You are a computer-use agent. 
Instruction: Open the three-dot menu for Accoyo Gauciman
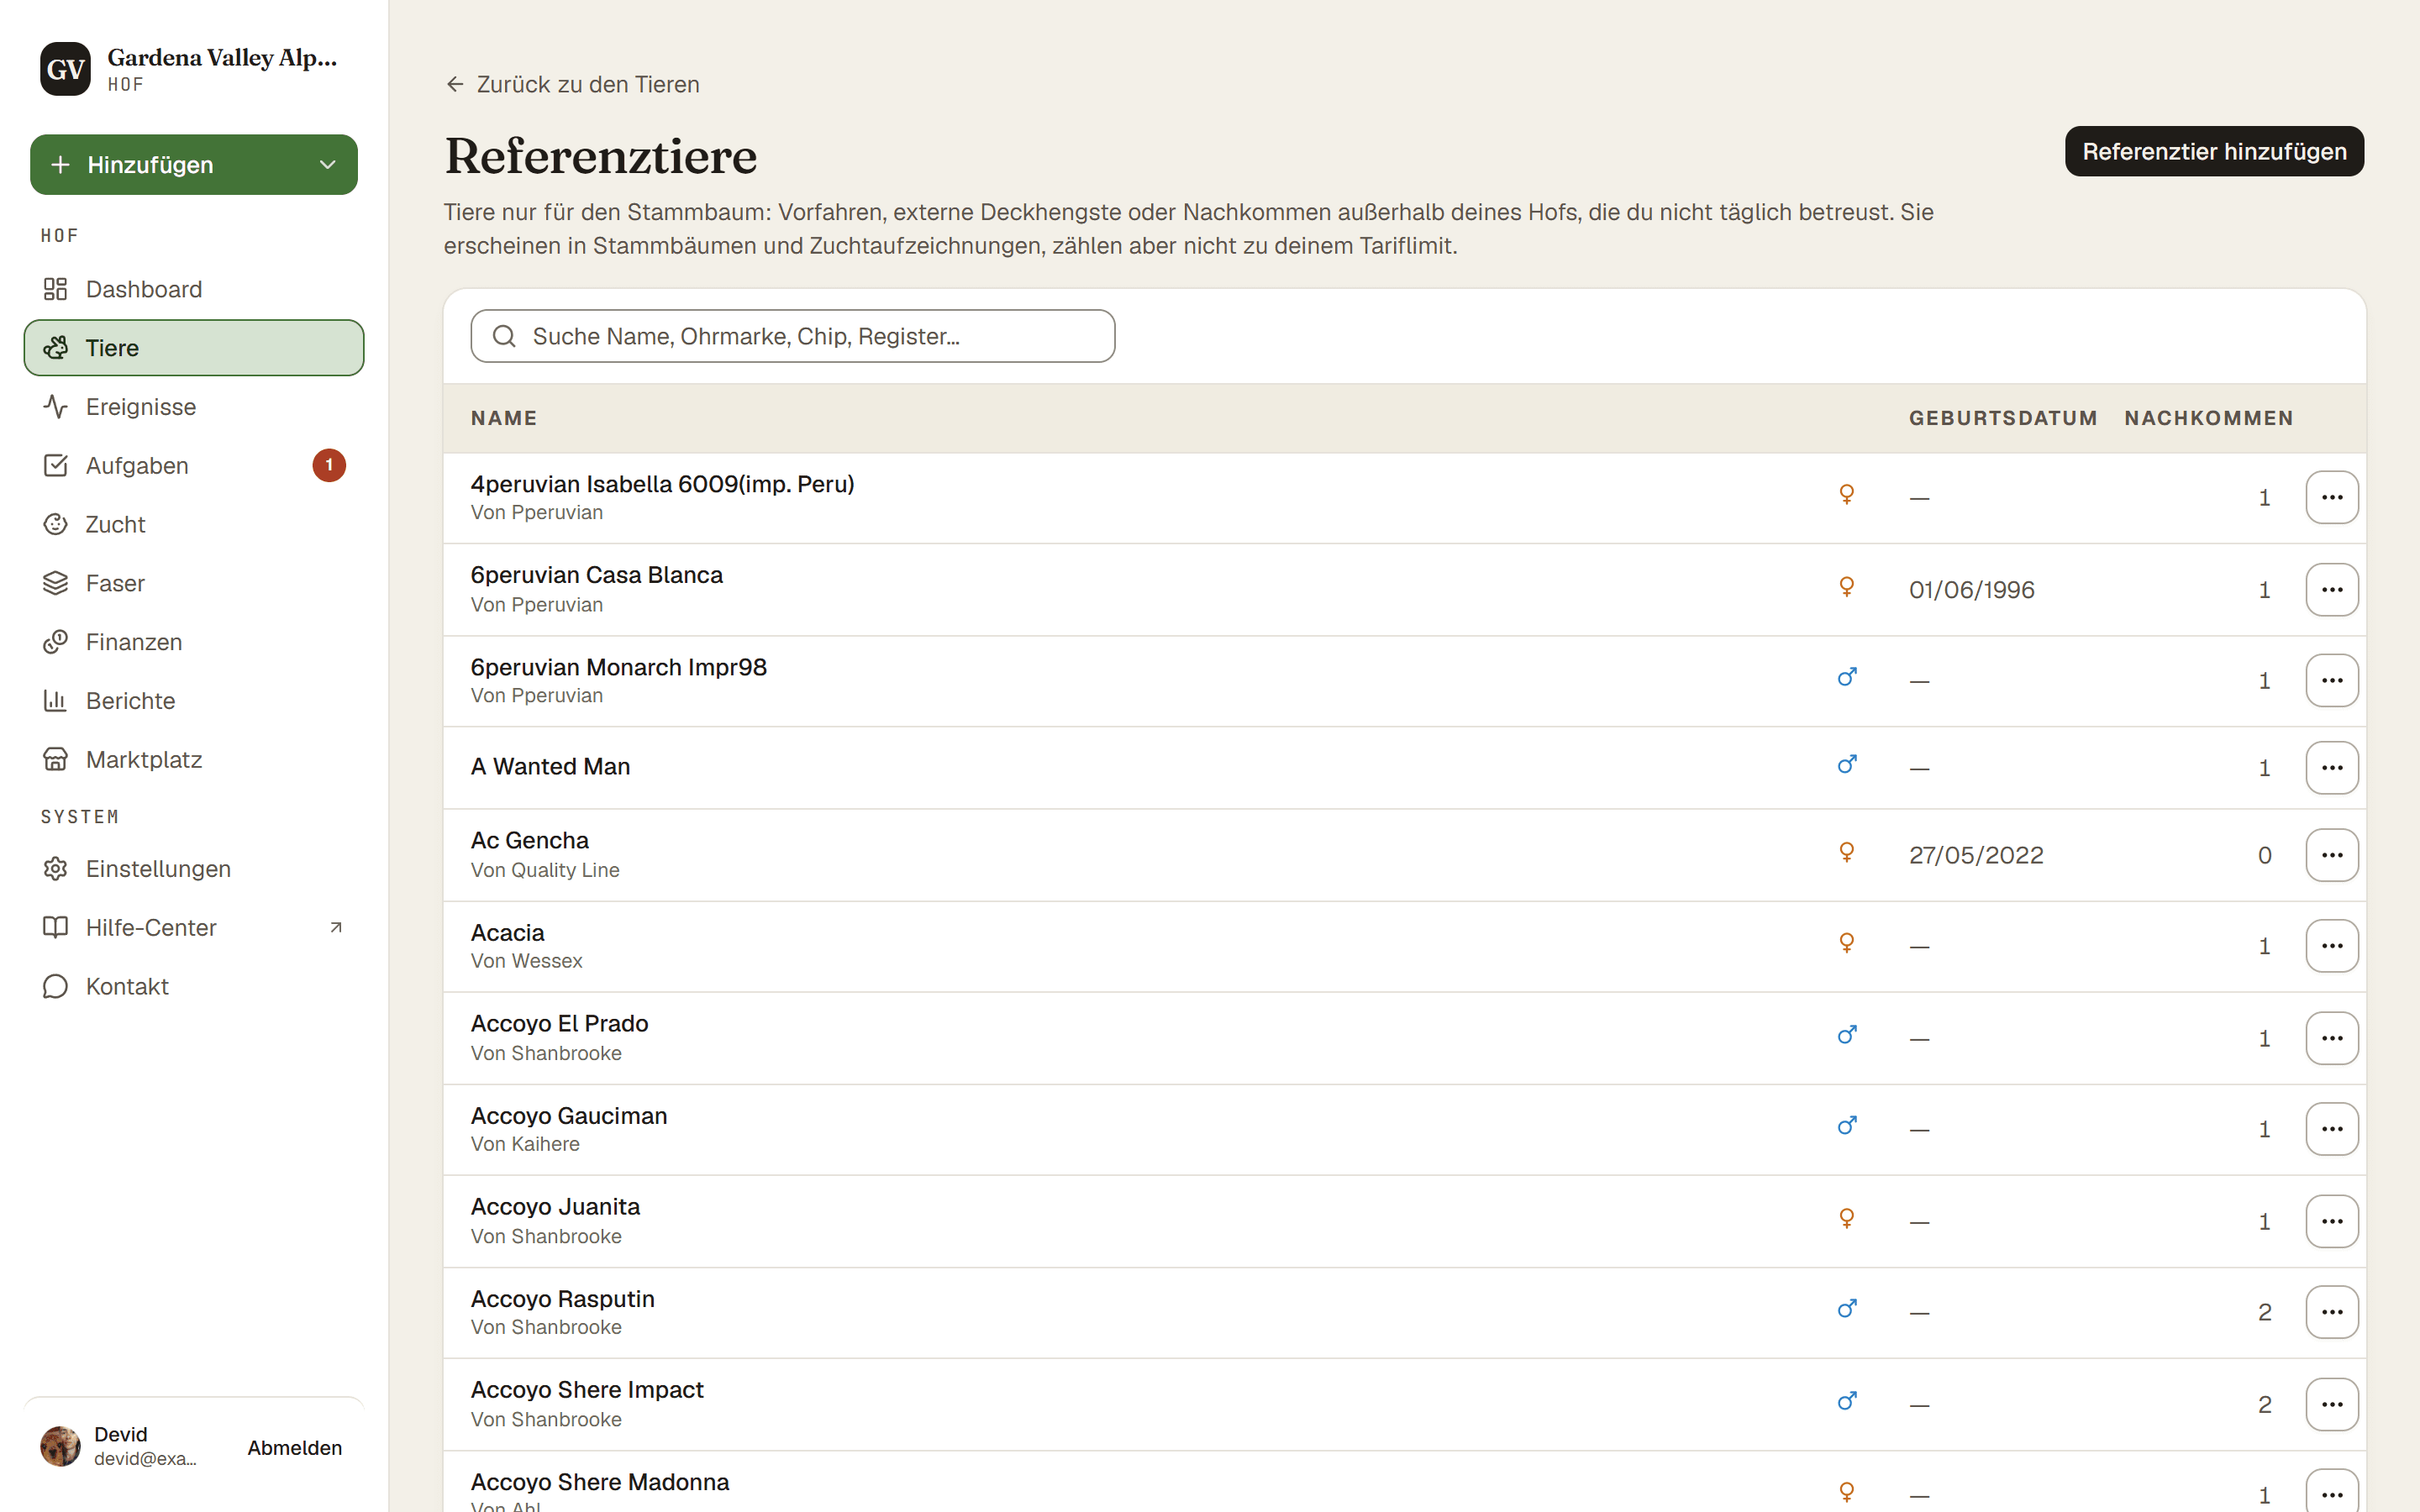(2332, 1129)
